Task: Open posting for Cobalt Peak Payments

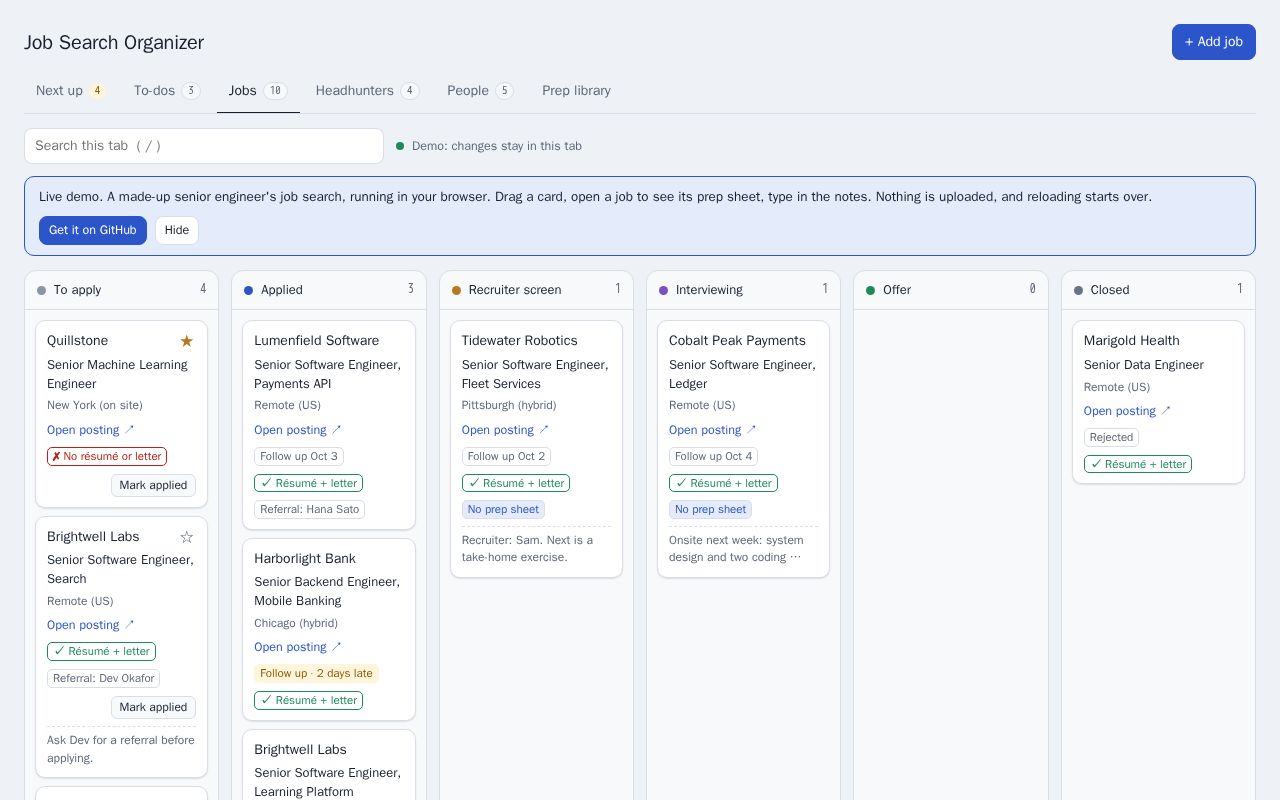Action: click(713, 430)
